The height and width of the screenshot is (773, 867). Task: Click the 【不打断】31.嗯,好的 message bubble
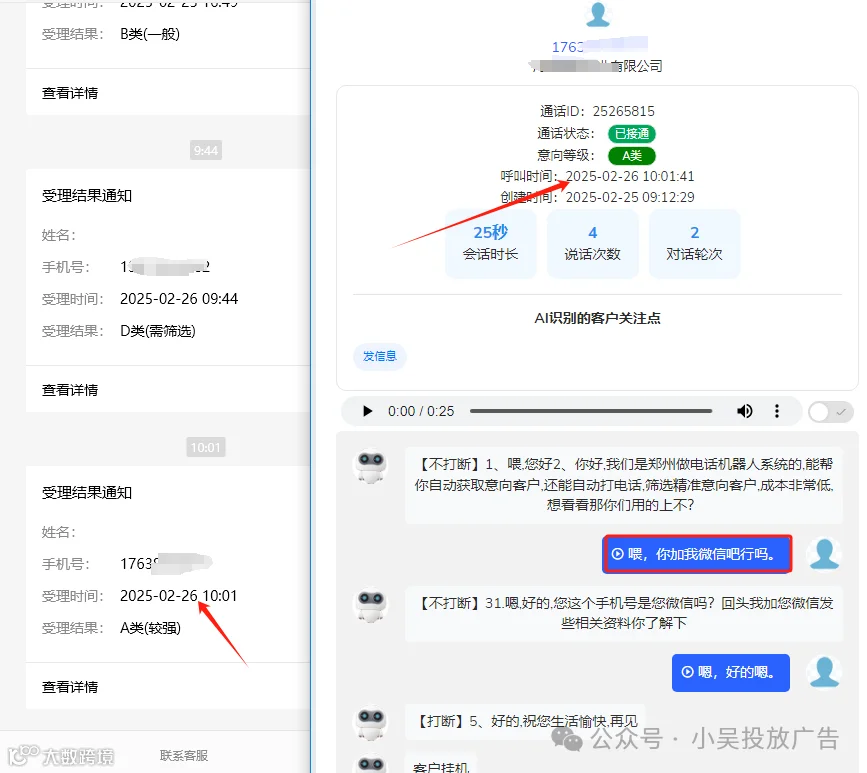[624, 613]
